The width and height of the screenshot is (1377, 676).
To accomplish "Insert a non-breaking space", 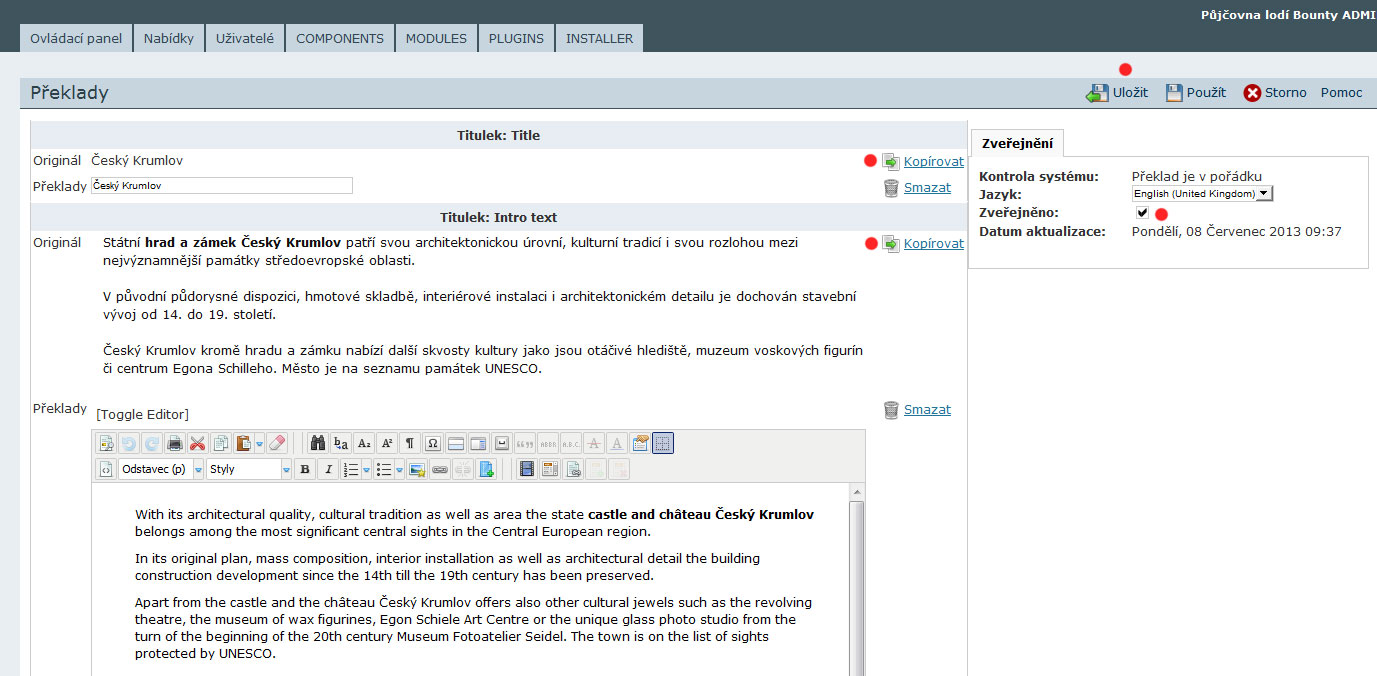I will (502, 443).
